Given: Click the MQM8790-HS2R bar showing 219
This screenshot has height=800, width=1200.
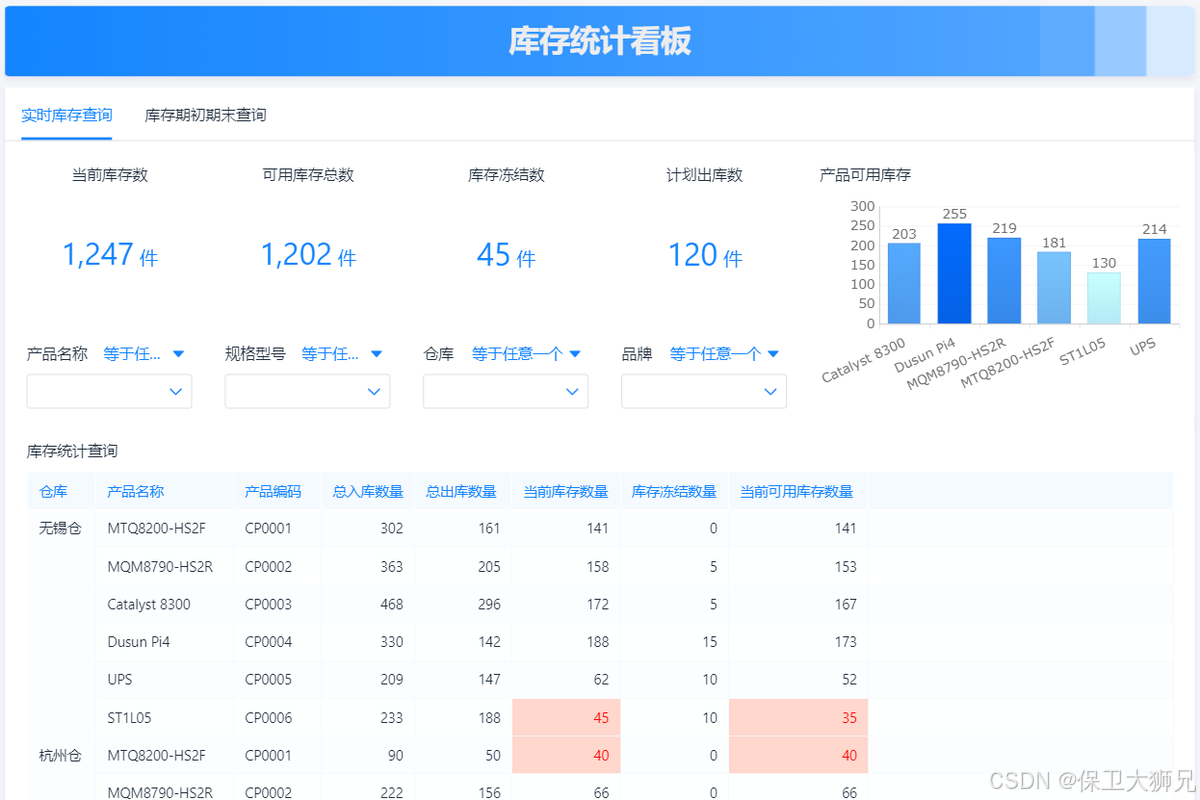Looking at the screenshot, I should click(x=1004, y=281).
